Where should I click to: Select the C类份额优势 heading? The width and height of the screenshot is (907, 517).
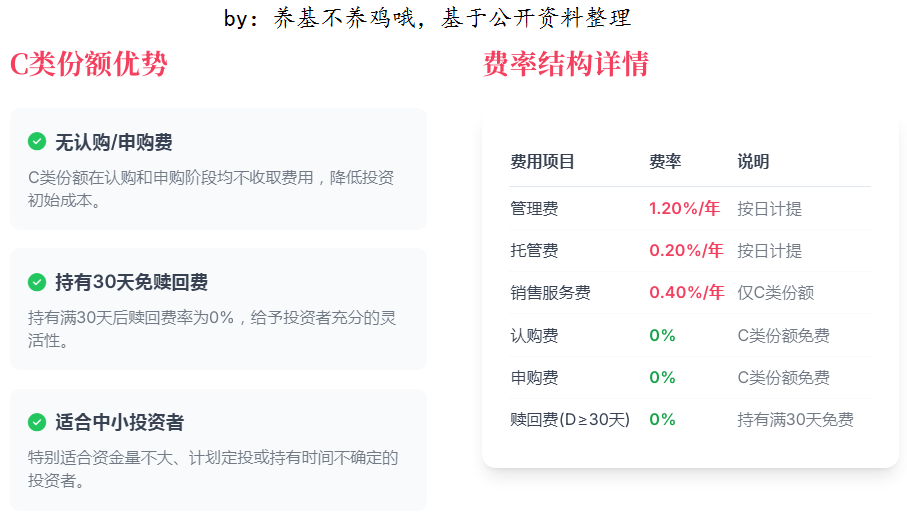89,64
